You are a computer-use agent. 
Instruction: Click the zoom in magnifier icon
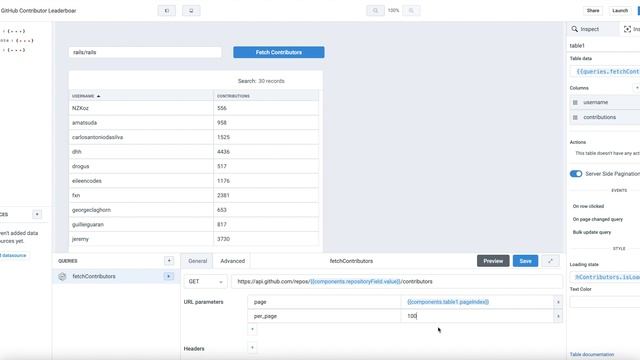pos(411,11)
